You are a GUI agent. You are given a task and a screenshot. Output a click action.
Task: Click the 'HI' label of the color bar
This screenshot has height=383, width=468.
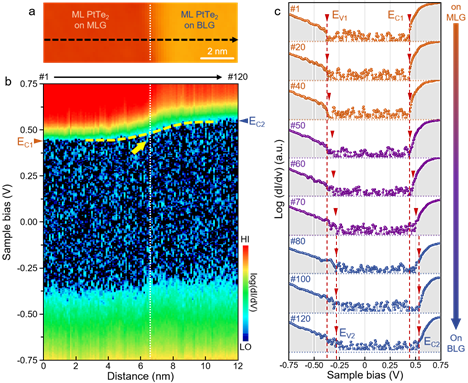pos(245,240)
